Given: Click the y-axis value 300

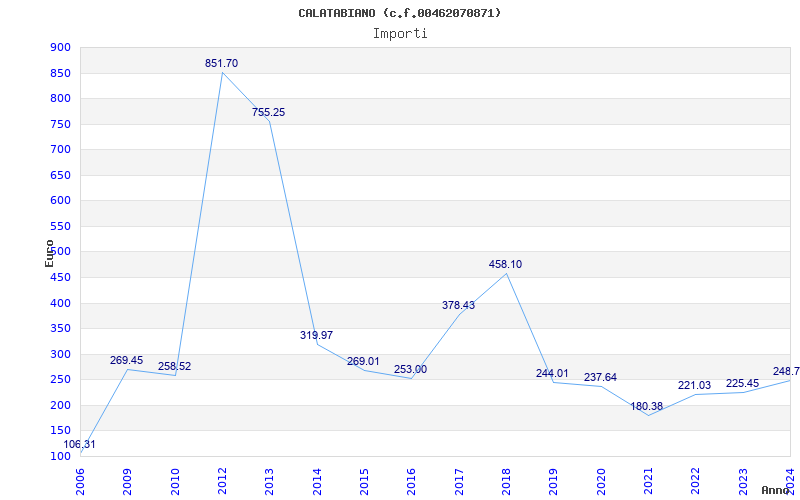Looking at the screenshot, I should coord(60,355).
